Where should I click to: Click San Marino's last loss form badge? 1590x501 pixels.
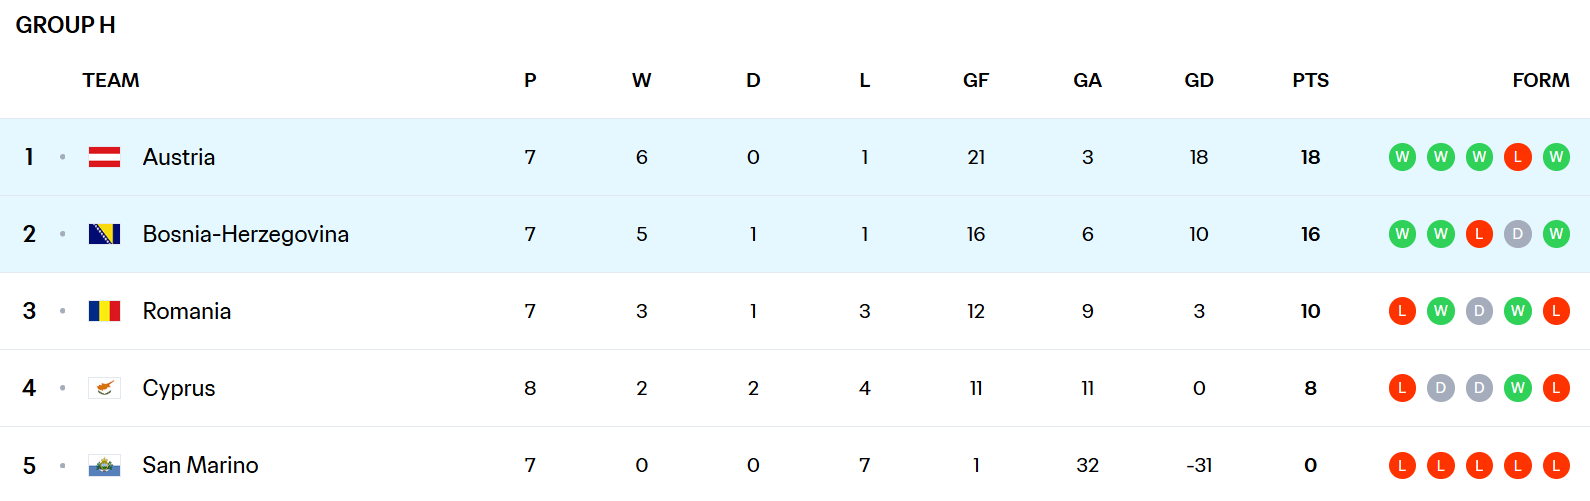(x=1555, y=465)
